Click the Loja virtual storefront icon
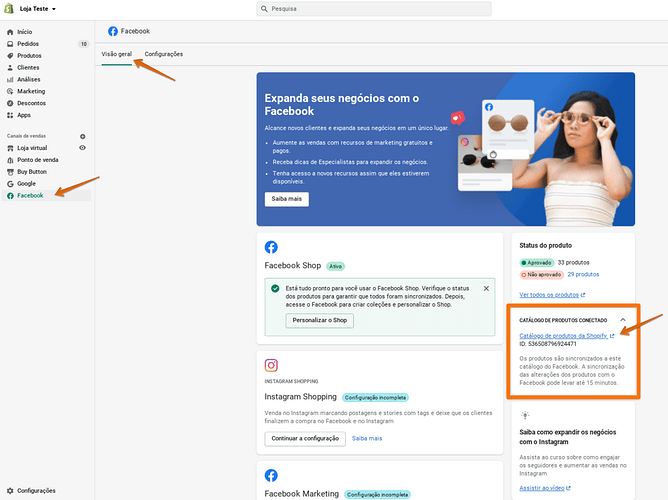This screenshot has width=668, height=500. tap(10, 148)
